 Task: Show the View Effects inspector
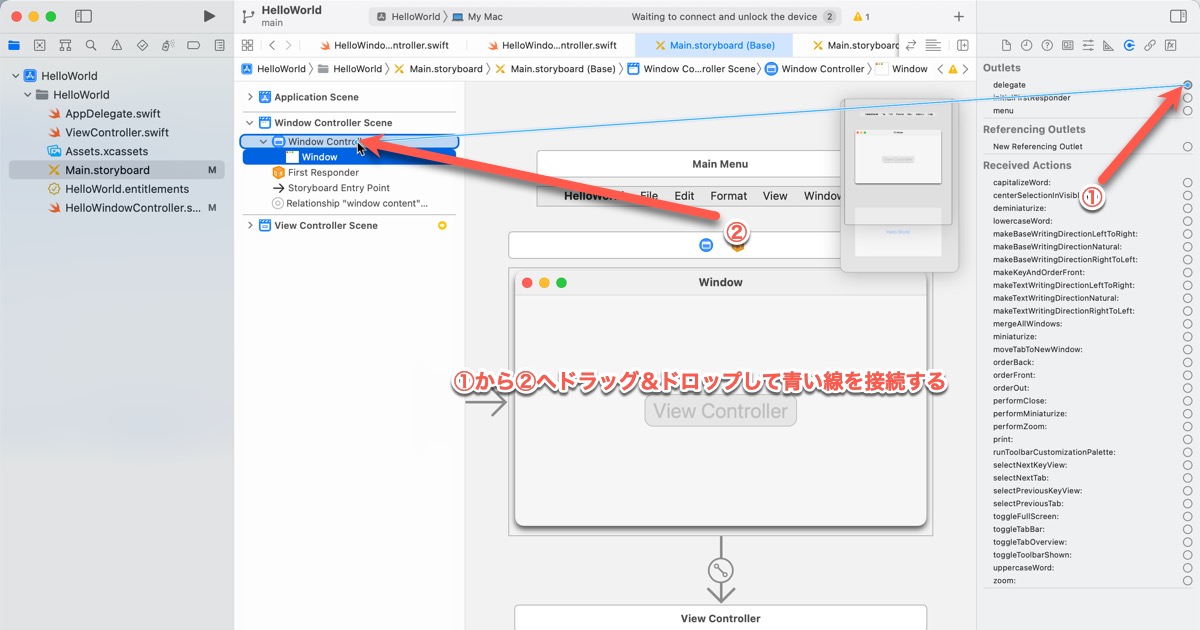coord(1170,45)
